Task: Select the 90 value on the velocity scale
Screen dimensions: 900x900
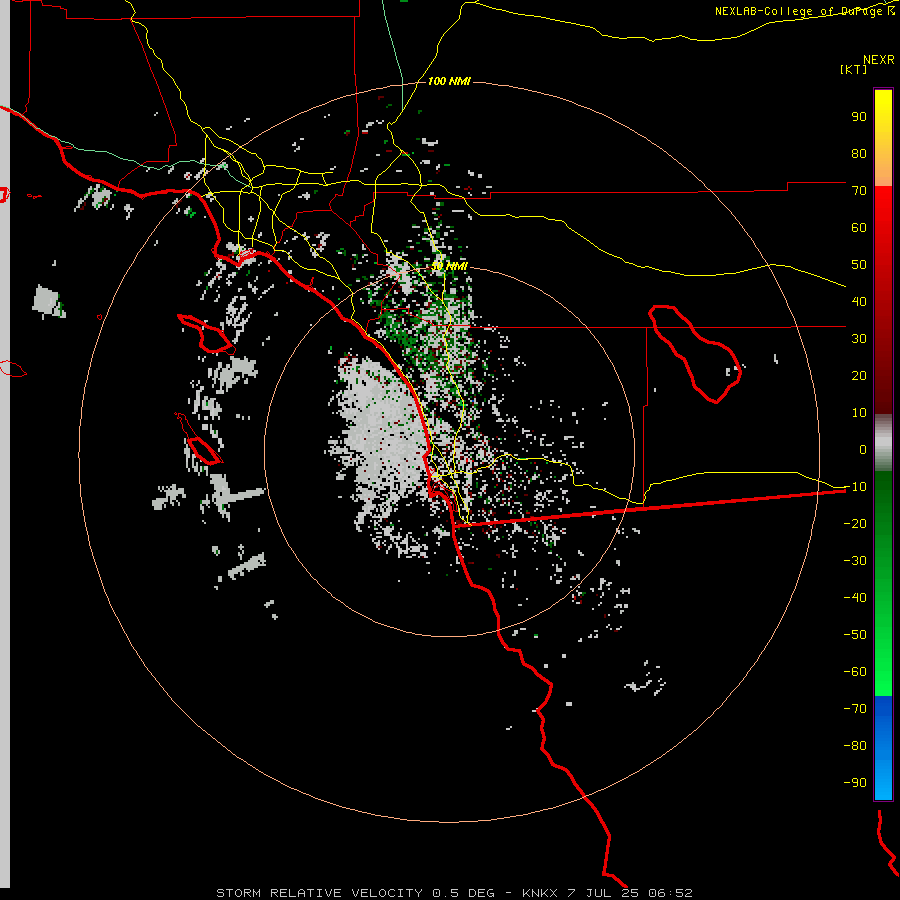Action: [x=859, y=117]
